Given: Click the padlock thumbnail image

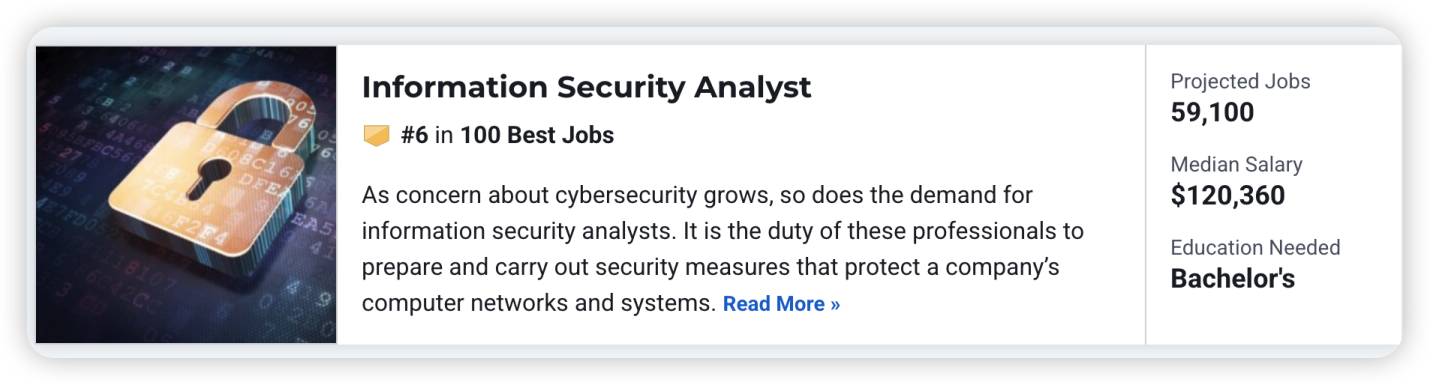Looking at the screenshot, I should [186, 194].
